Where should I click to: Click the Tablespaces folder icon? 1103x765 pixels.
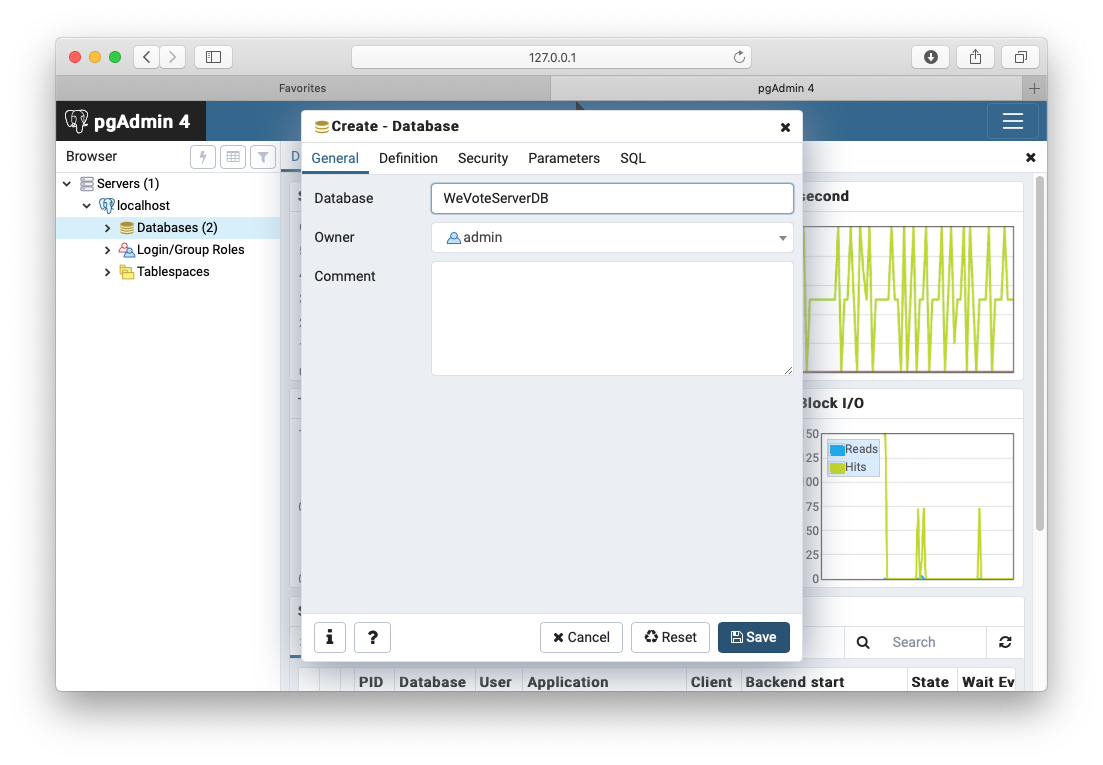(127, 271)
